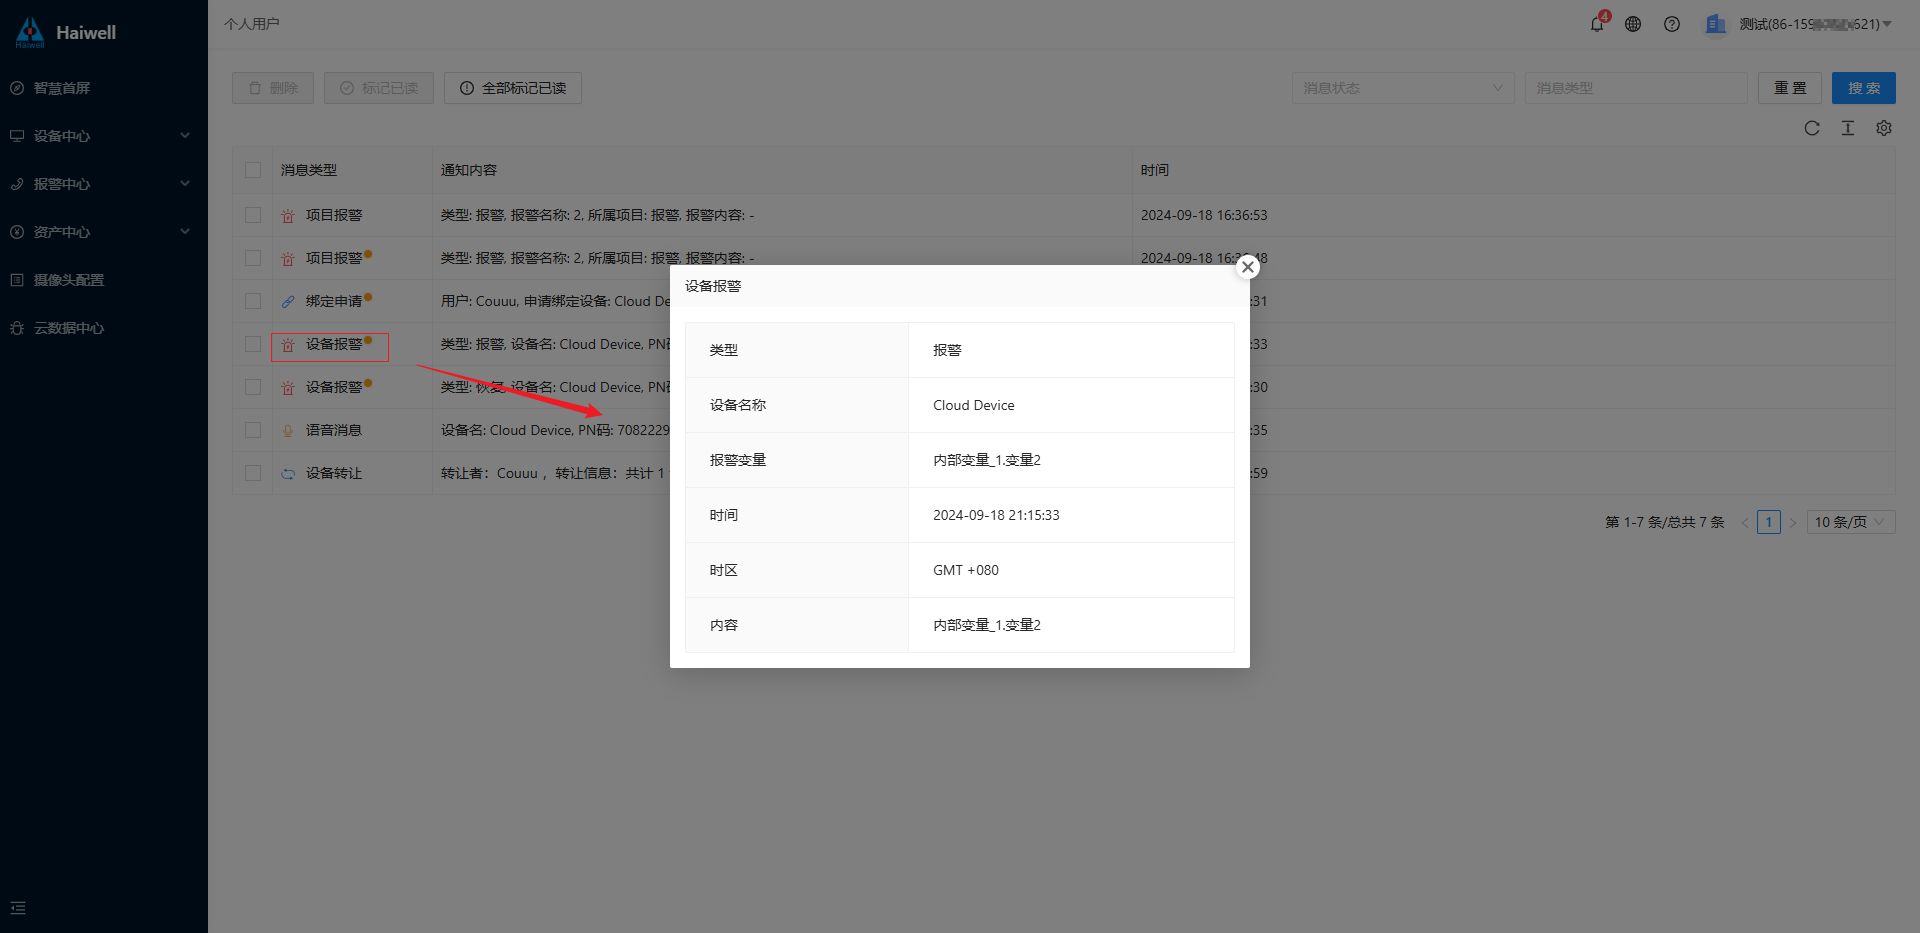Check the 语音消息 row checkbox
The width and height of the screenshot is (1920, 933).
[x=253, y=430]
